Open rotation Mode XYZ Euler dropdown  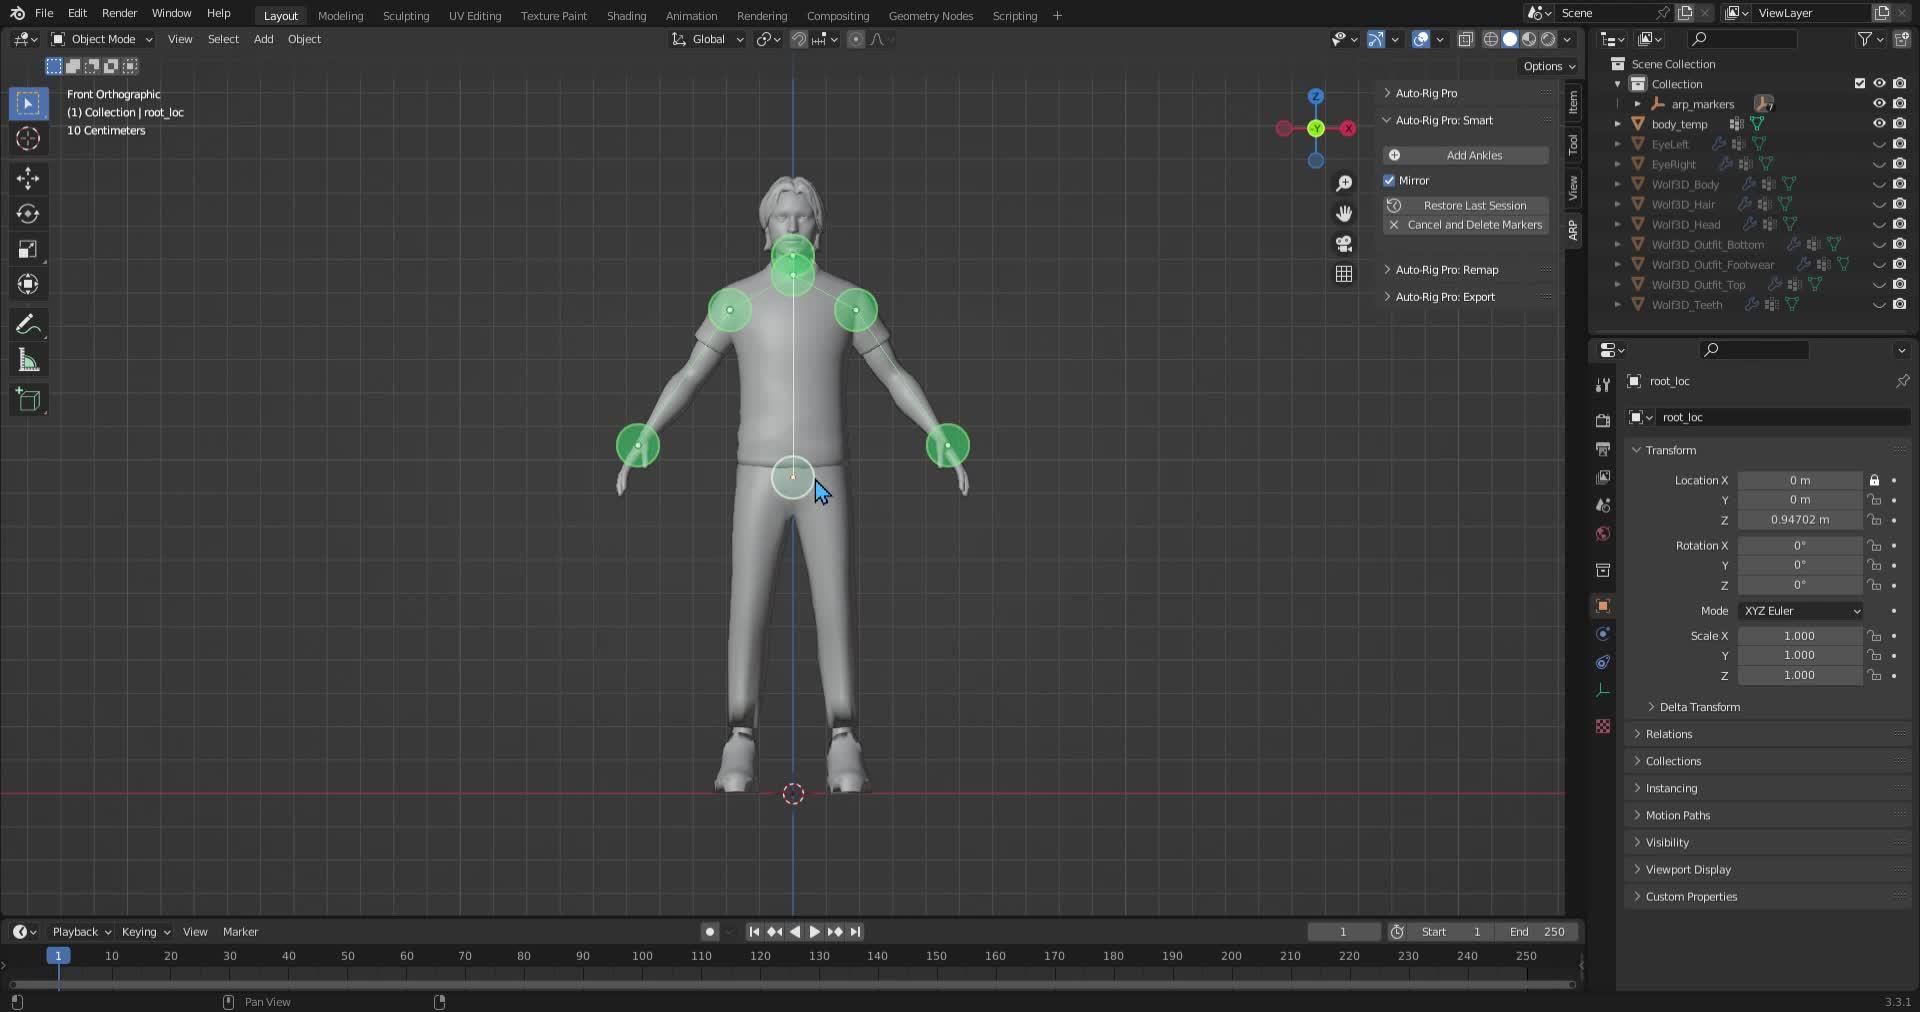[1800, 611]
